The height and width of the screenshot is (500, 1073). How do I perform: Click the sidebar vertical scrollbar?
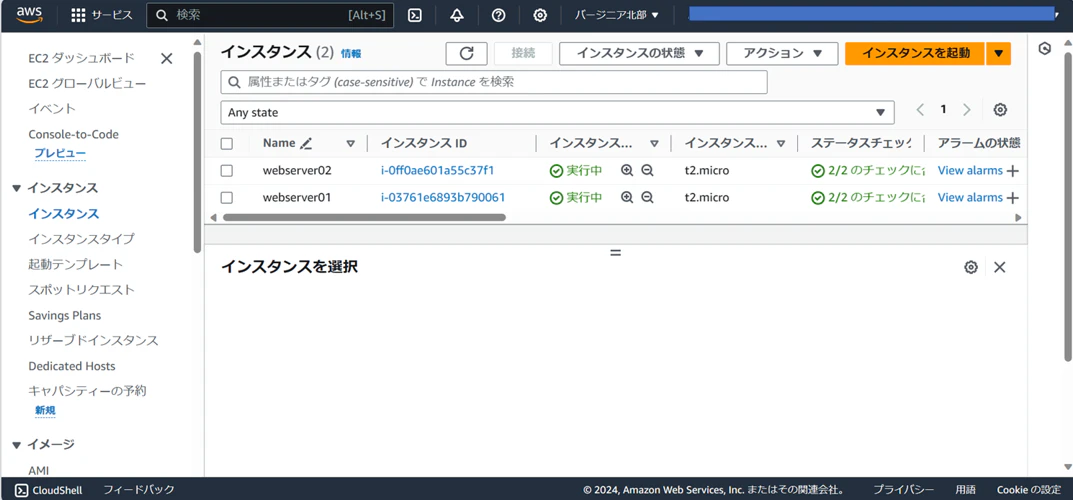[197, 152]
